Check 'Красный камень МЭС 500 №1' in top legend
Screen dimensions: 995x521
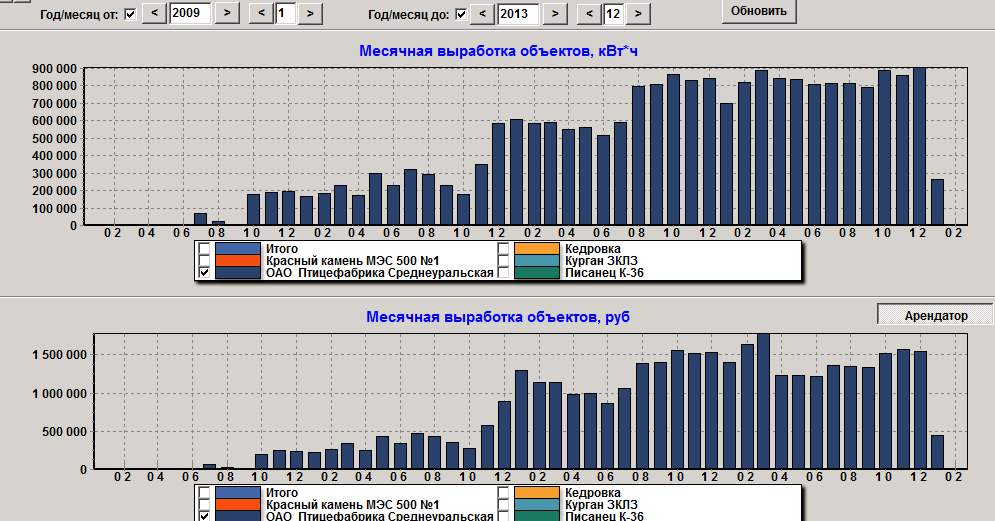(x=204, y=260)
